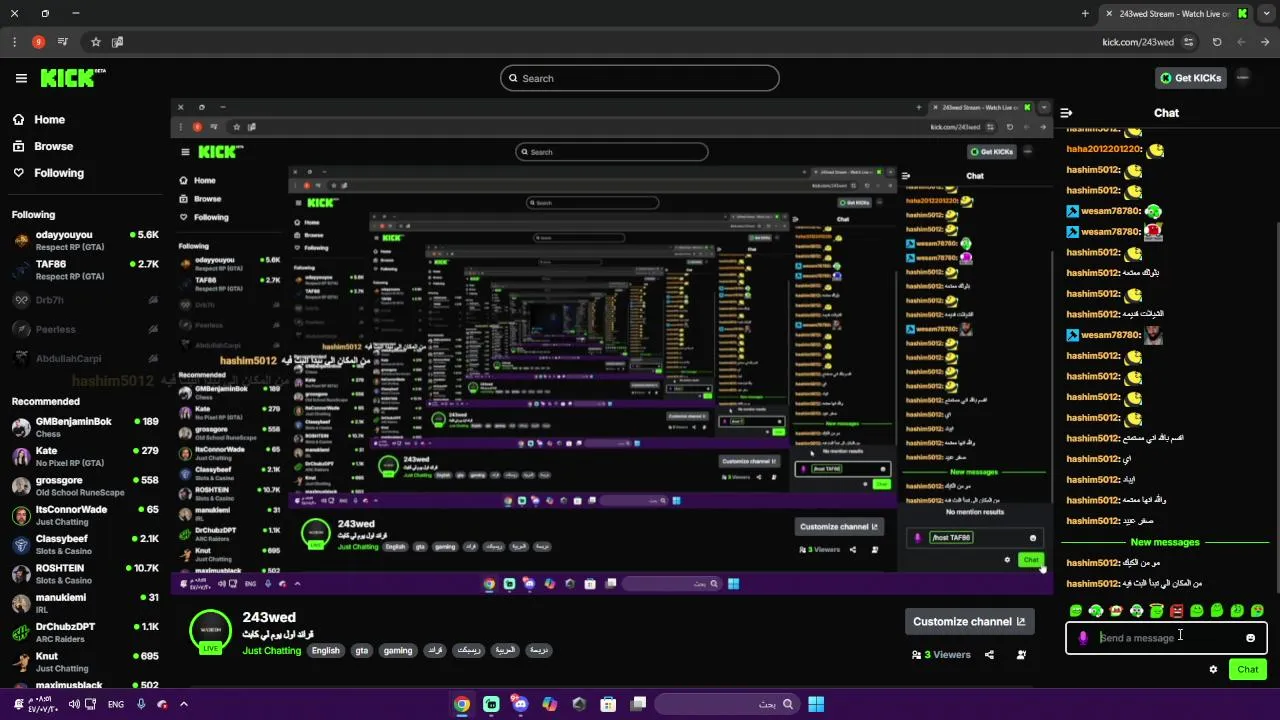Open ROSHTEIN Slots & Casino channel
Image resolution: width=1280 pixels, height=720 pixels.
pos(85,574)
